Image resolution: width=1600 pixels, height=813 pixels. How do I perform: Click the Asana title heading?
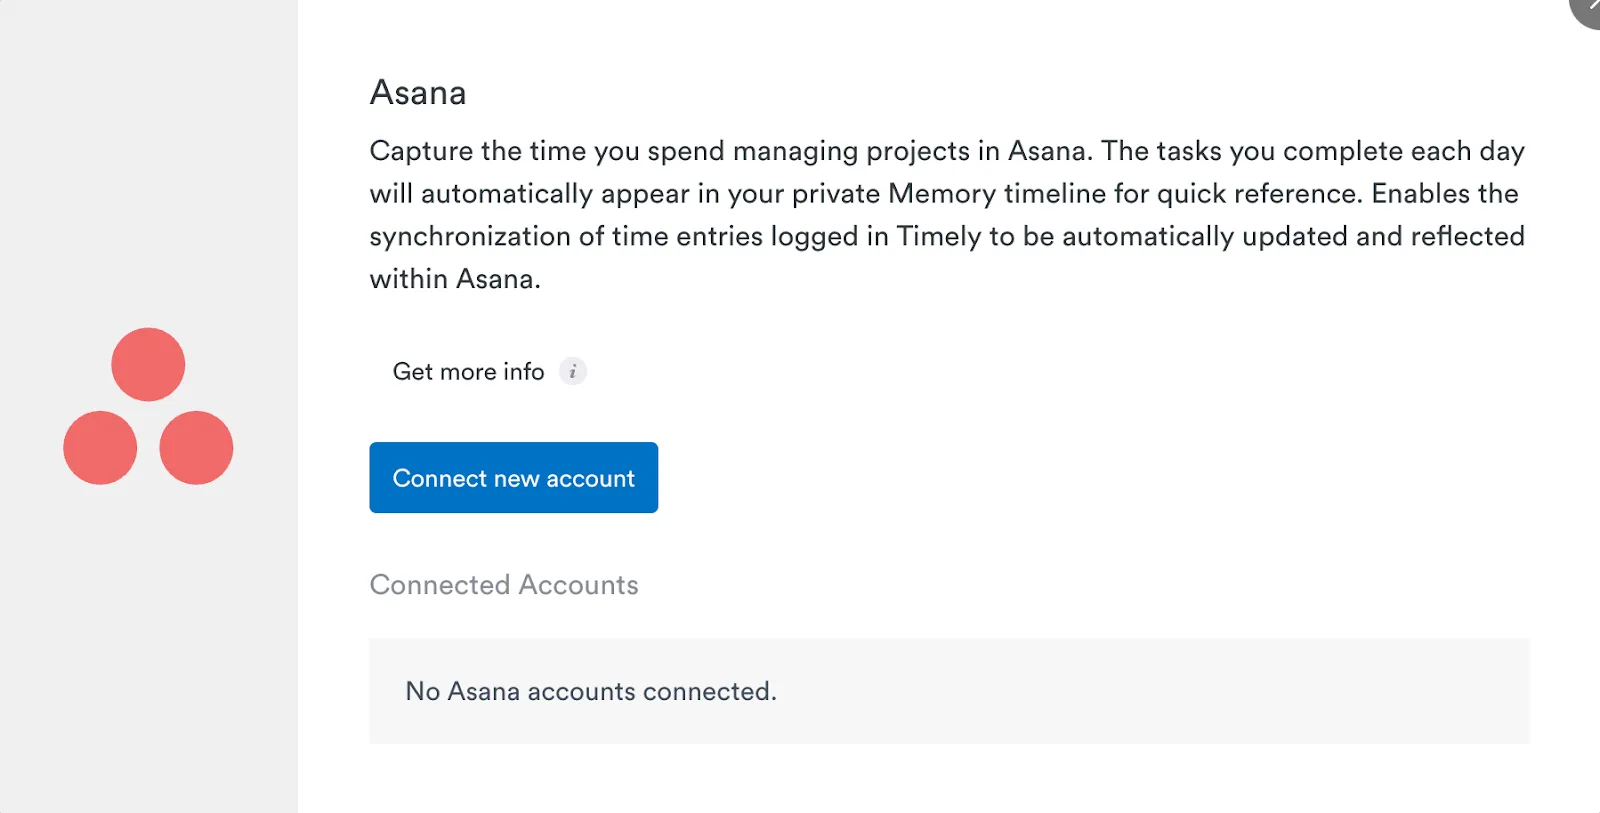pyautogui.click(x=418, y=93)
